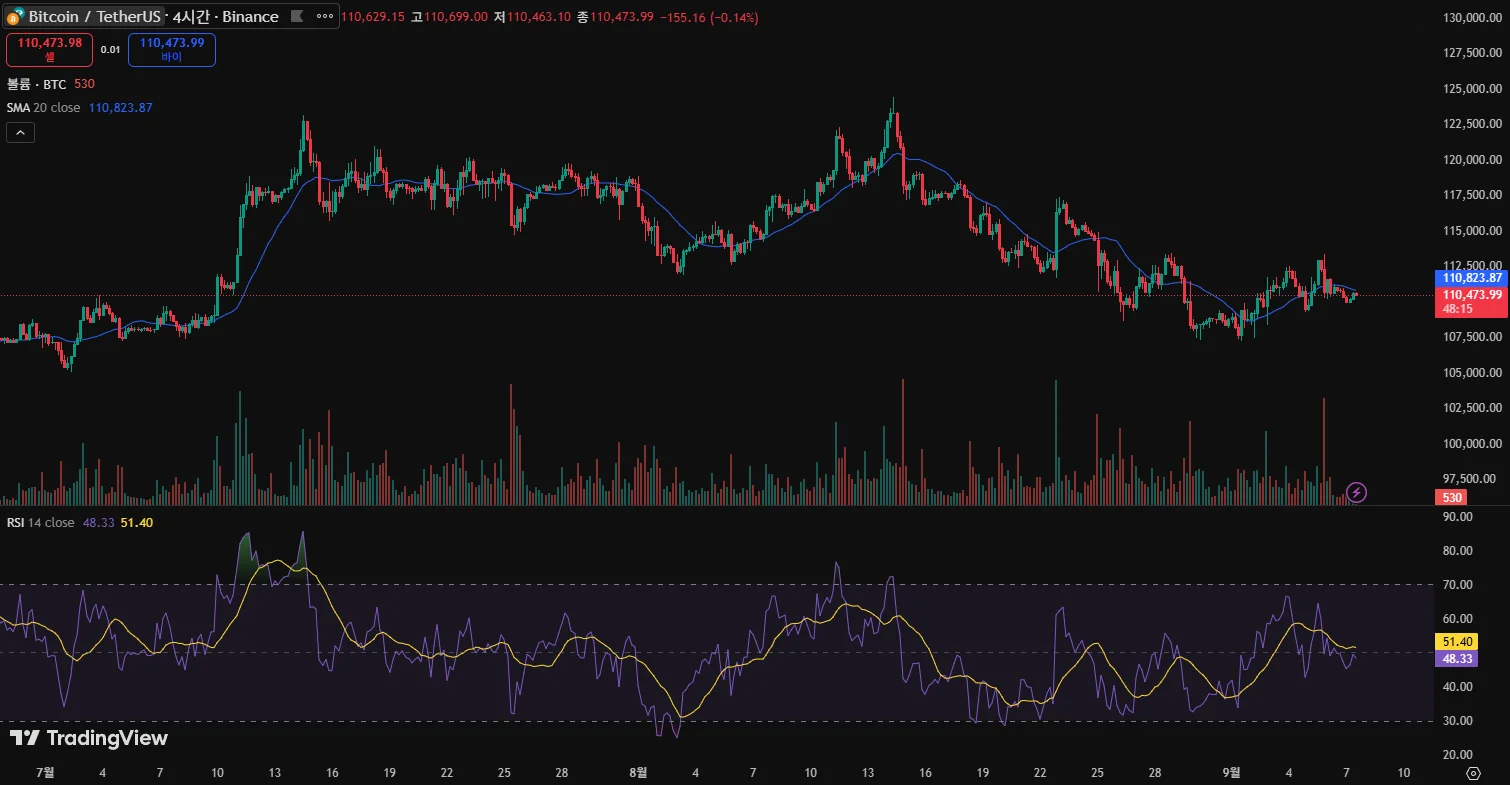The image size is (1510, 785).
Task: Click the blue 110,473.99 buy button
Action: click(172, 49)
